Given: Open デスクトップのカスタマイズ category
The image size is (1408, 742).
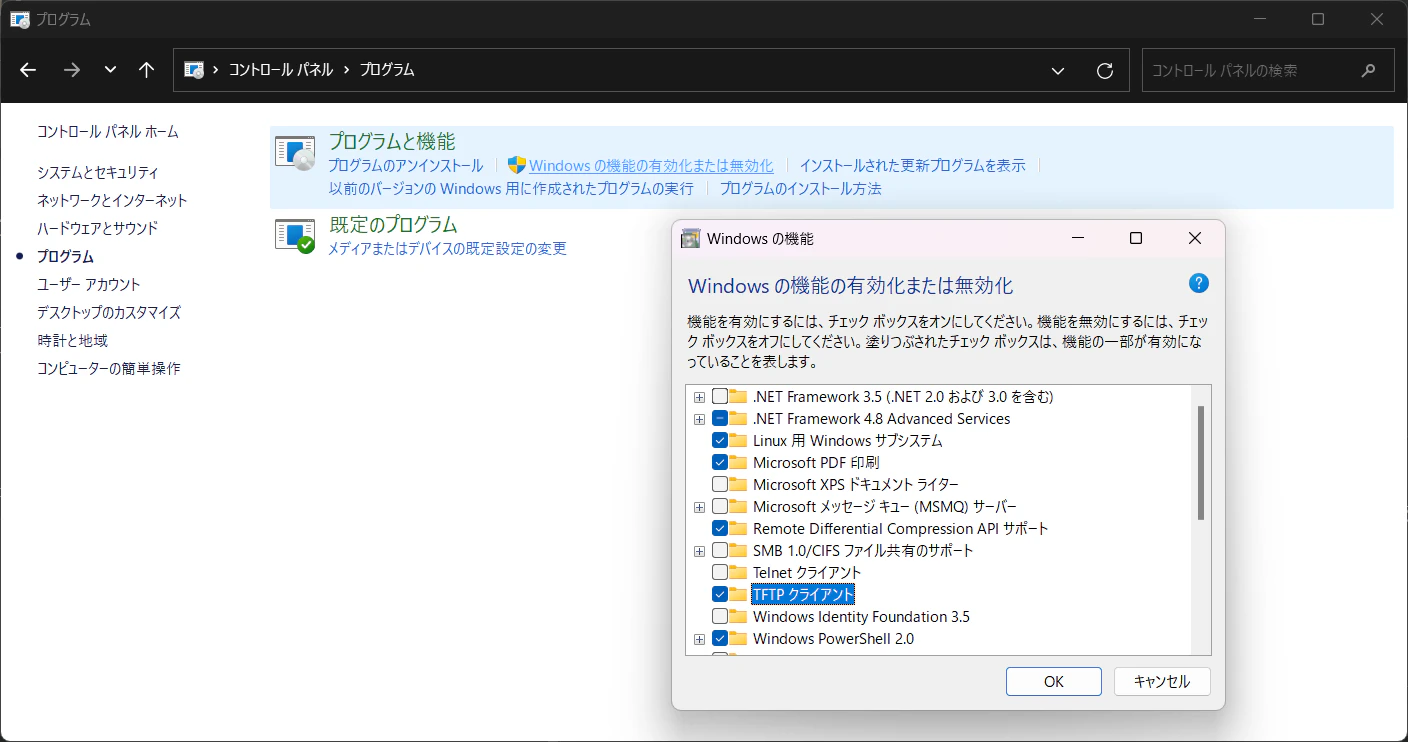Looking at the screenshot, I should click(x=109, y=313).
